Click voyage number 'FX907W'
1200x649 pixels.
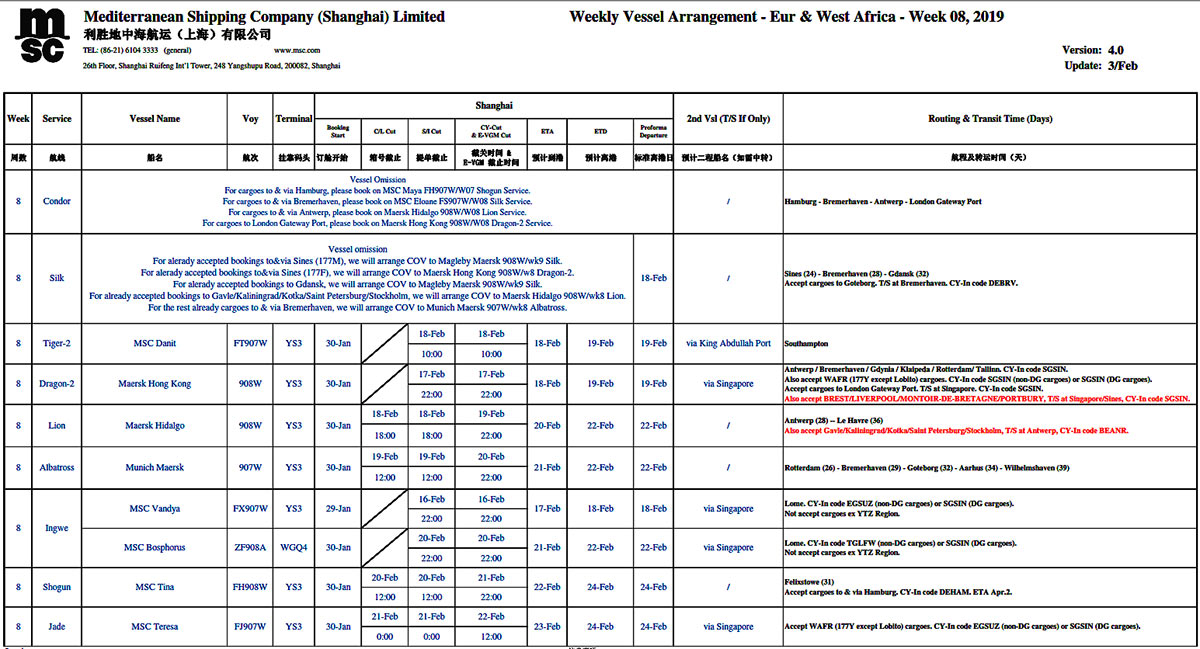251,508
